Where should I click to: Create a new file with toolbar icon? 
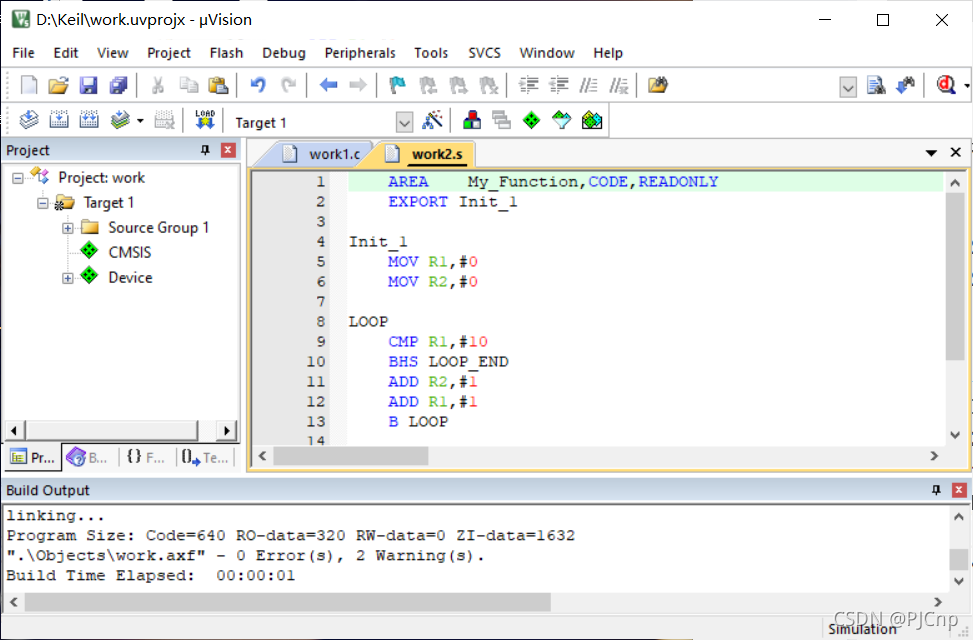29,85
